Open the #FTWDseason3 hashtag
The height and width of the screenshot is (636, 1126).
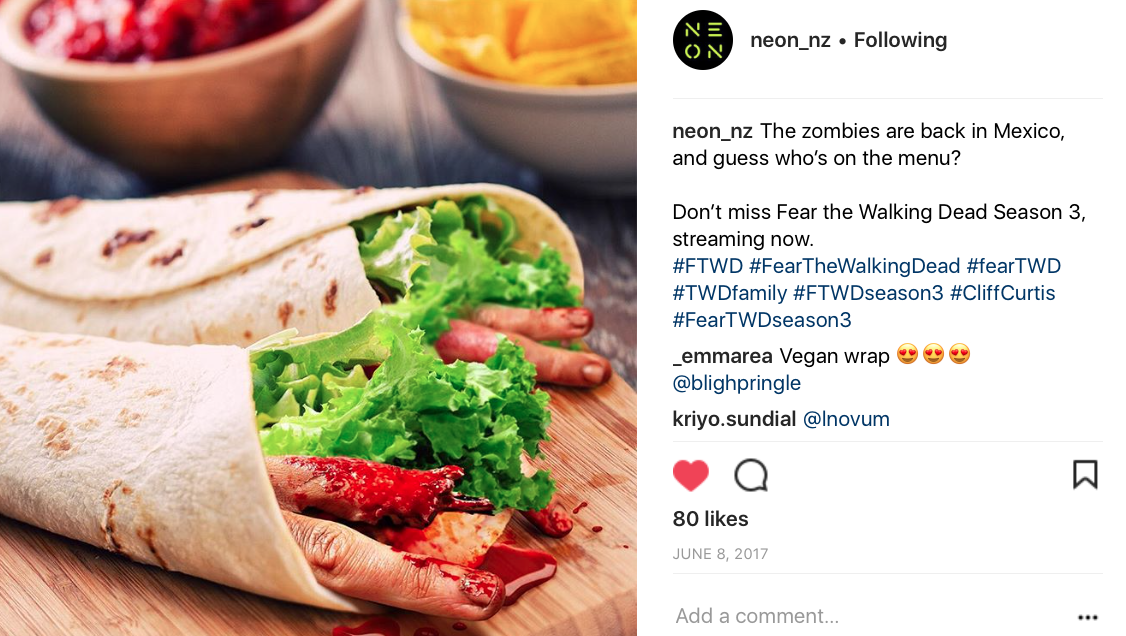tap(868, 293)
